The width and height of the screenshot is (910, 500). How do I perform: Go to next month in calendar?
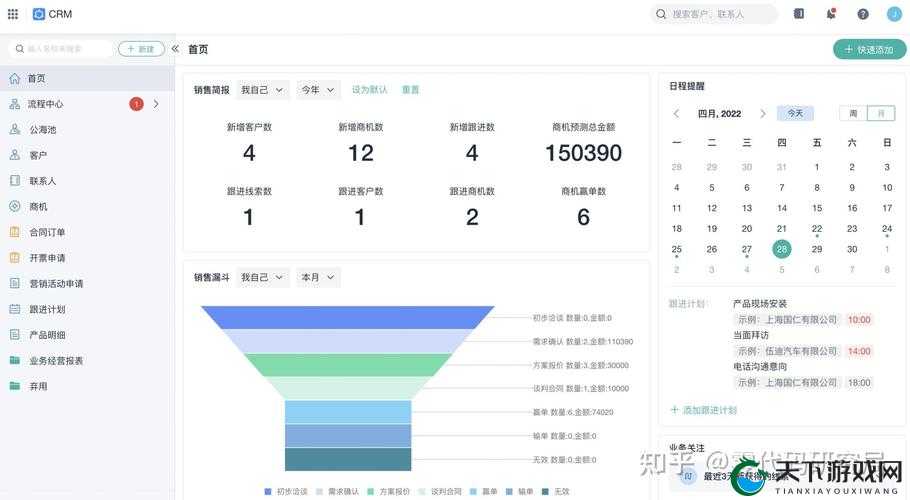[x=763, y=114]
